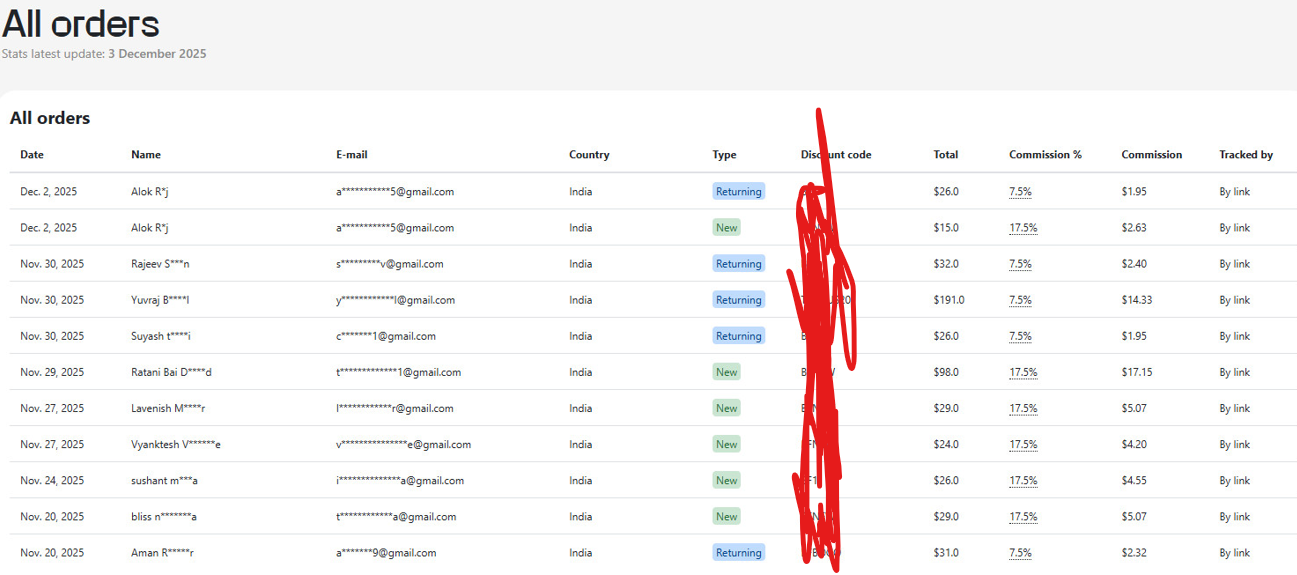Image resolution: width=1297 pixels, height=575 pixels.
Task: Click the name Rajeev S***n
Action: coord(160,264)
